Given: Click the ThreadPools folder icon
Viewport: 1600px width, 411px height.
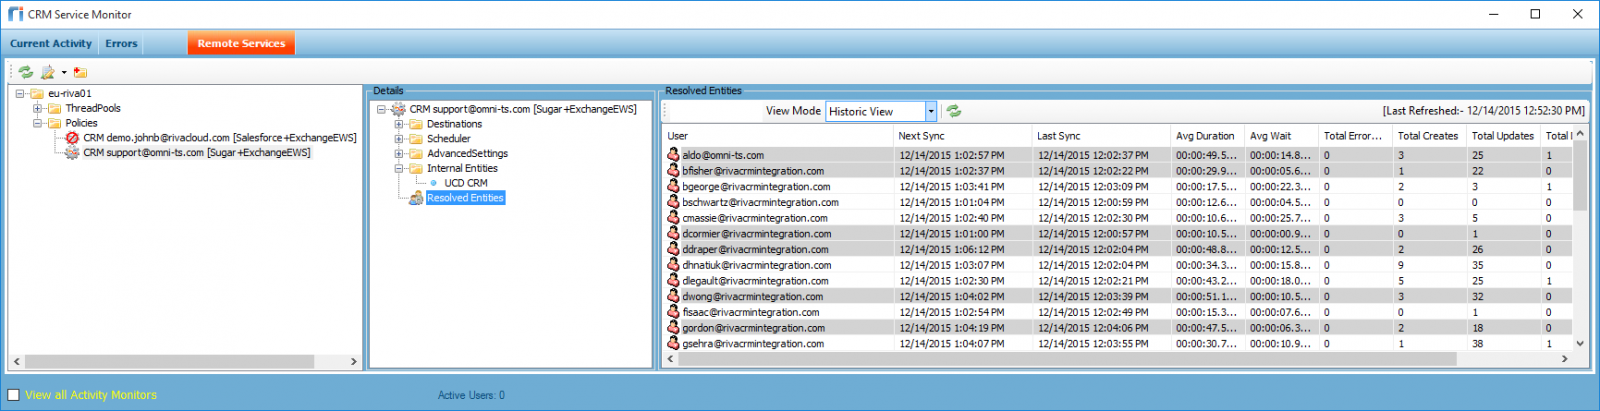Looking at the screenshot, I should pos(55,108).
